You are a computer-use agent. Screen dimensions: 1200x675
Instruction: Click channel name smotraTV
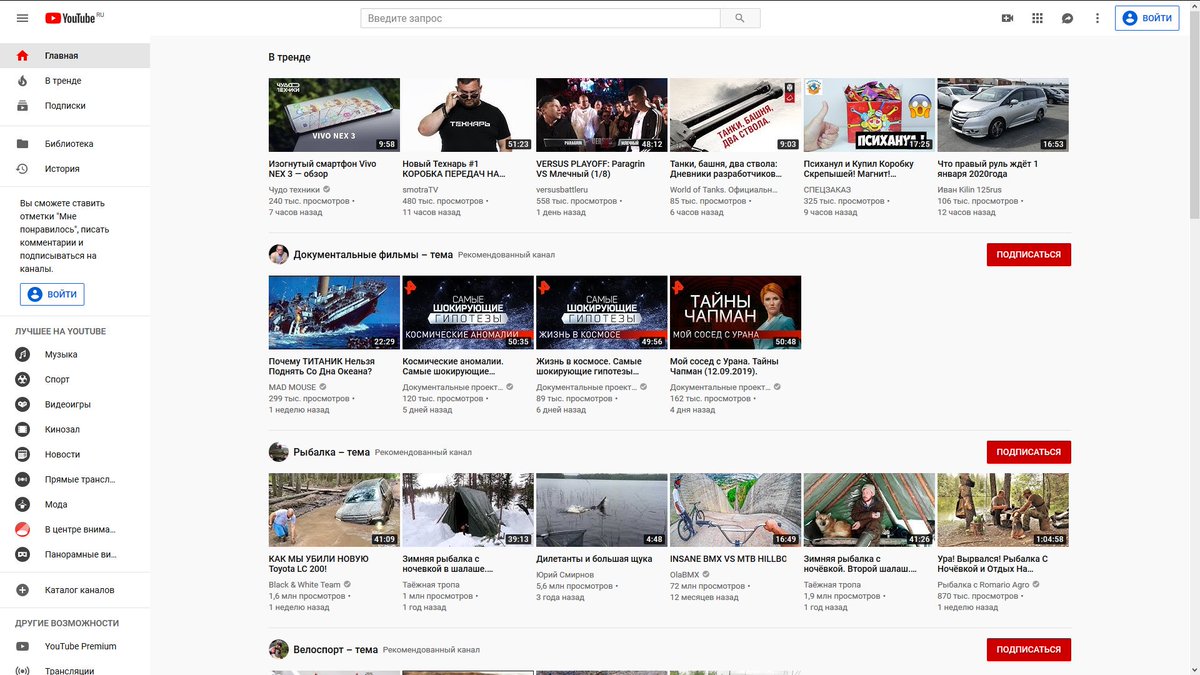coord(420,189)
